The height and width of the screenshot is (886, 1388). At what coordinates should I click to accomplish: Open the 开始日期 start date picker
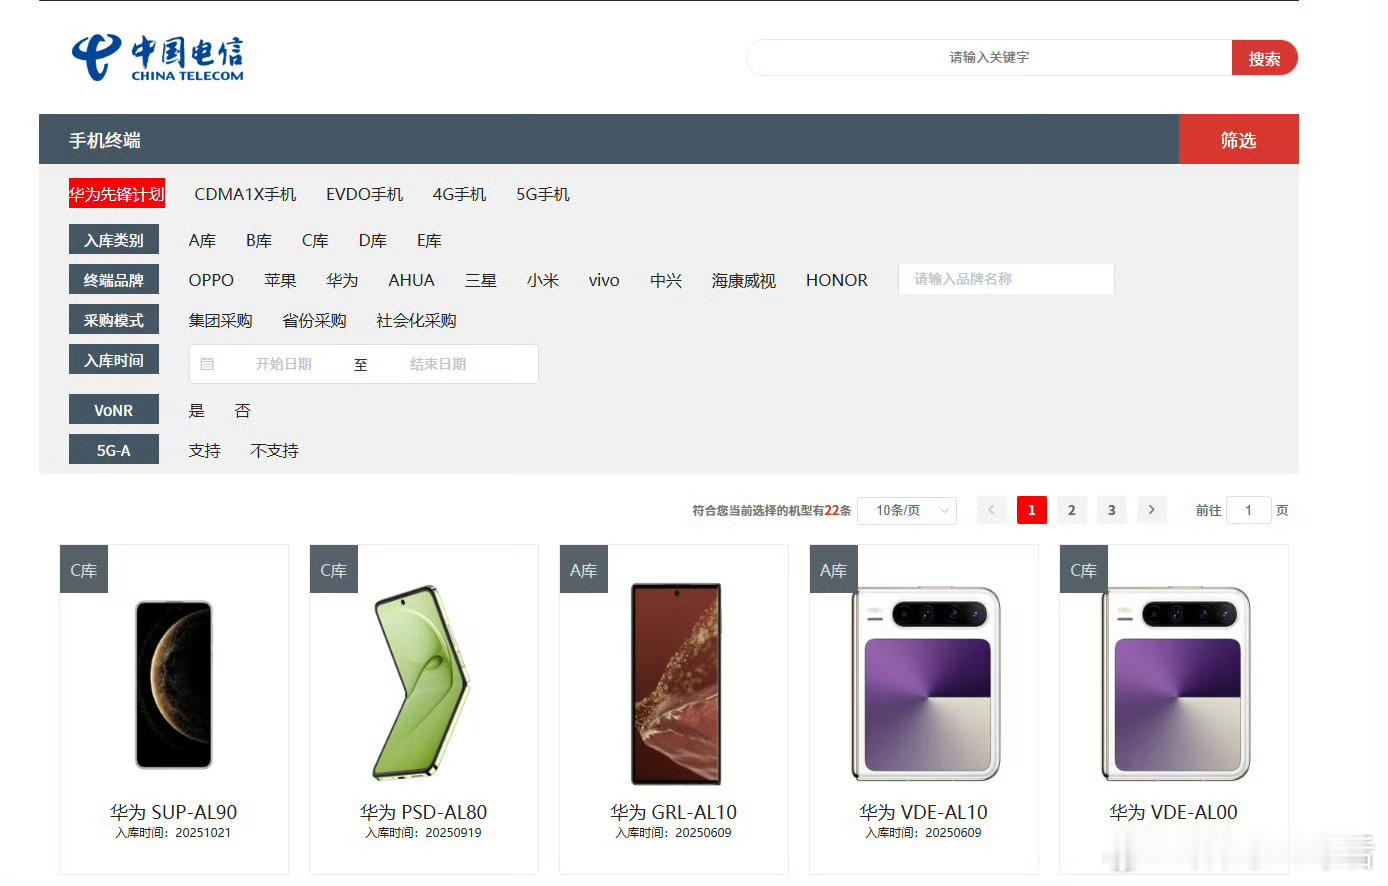pyautogui.click(x=283, y=364)
